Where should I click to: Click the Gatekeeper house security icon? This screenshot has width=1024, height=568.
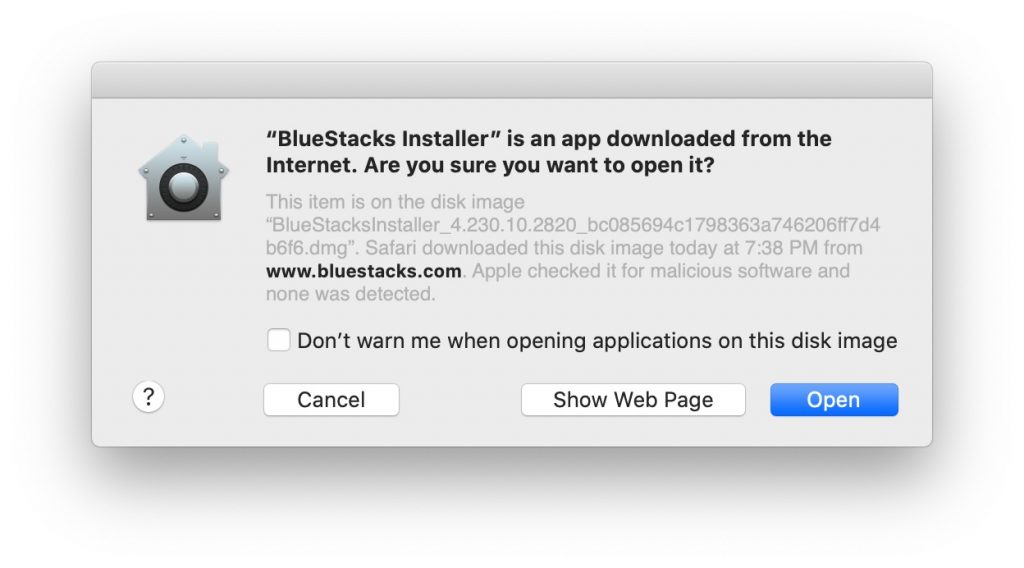(184, 178)
